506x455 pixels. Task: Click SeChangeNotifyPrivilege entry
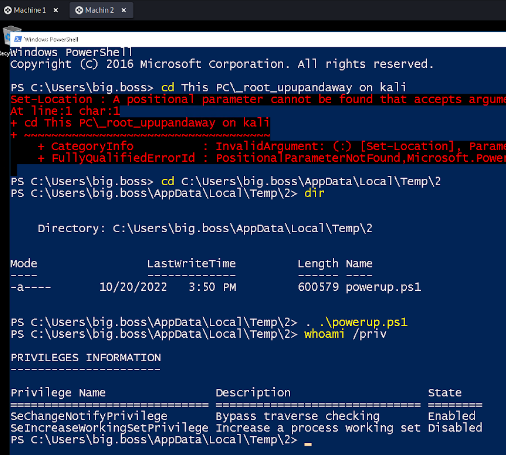pyautogui.click(x=89, y=416)
